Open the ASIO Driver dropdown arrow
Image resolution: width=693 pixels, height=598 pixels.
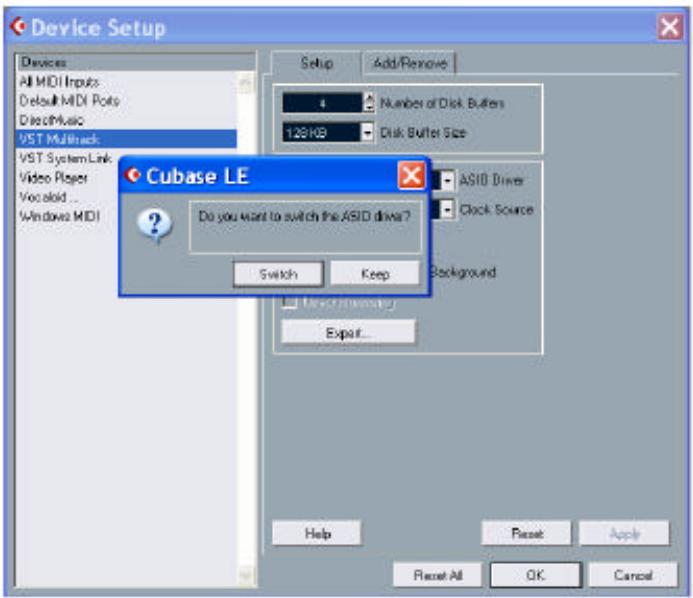point(447,180)
